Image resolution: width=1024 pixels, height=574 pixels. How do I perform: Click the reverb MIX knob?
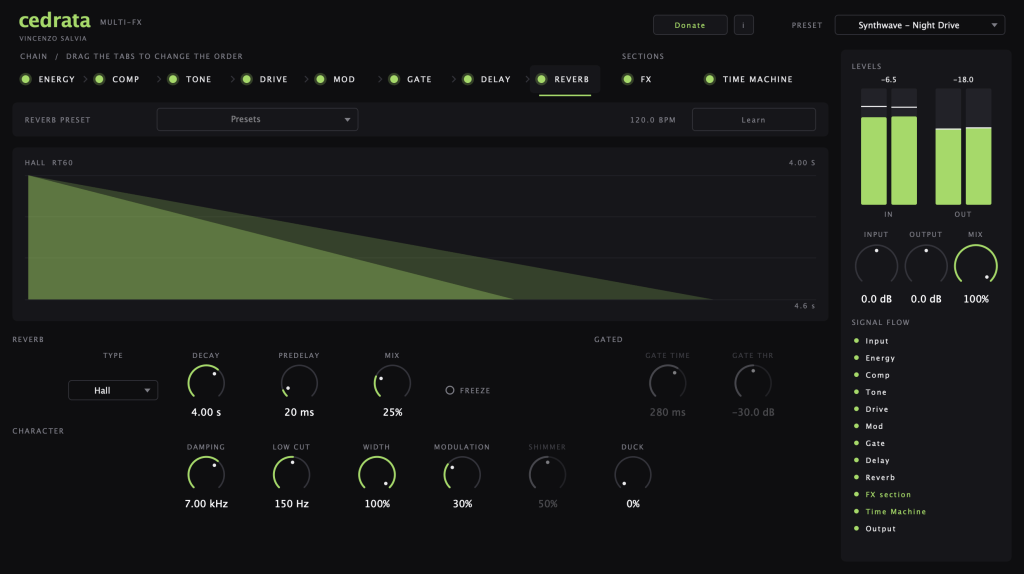click(392, 383)
